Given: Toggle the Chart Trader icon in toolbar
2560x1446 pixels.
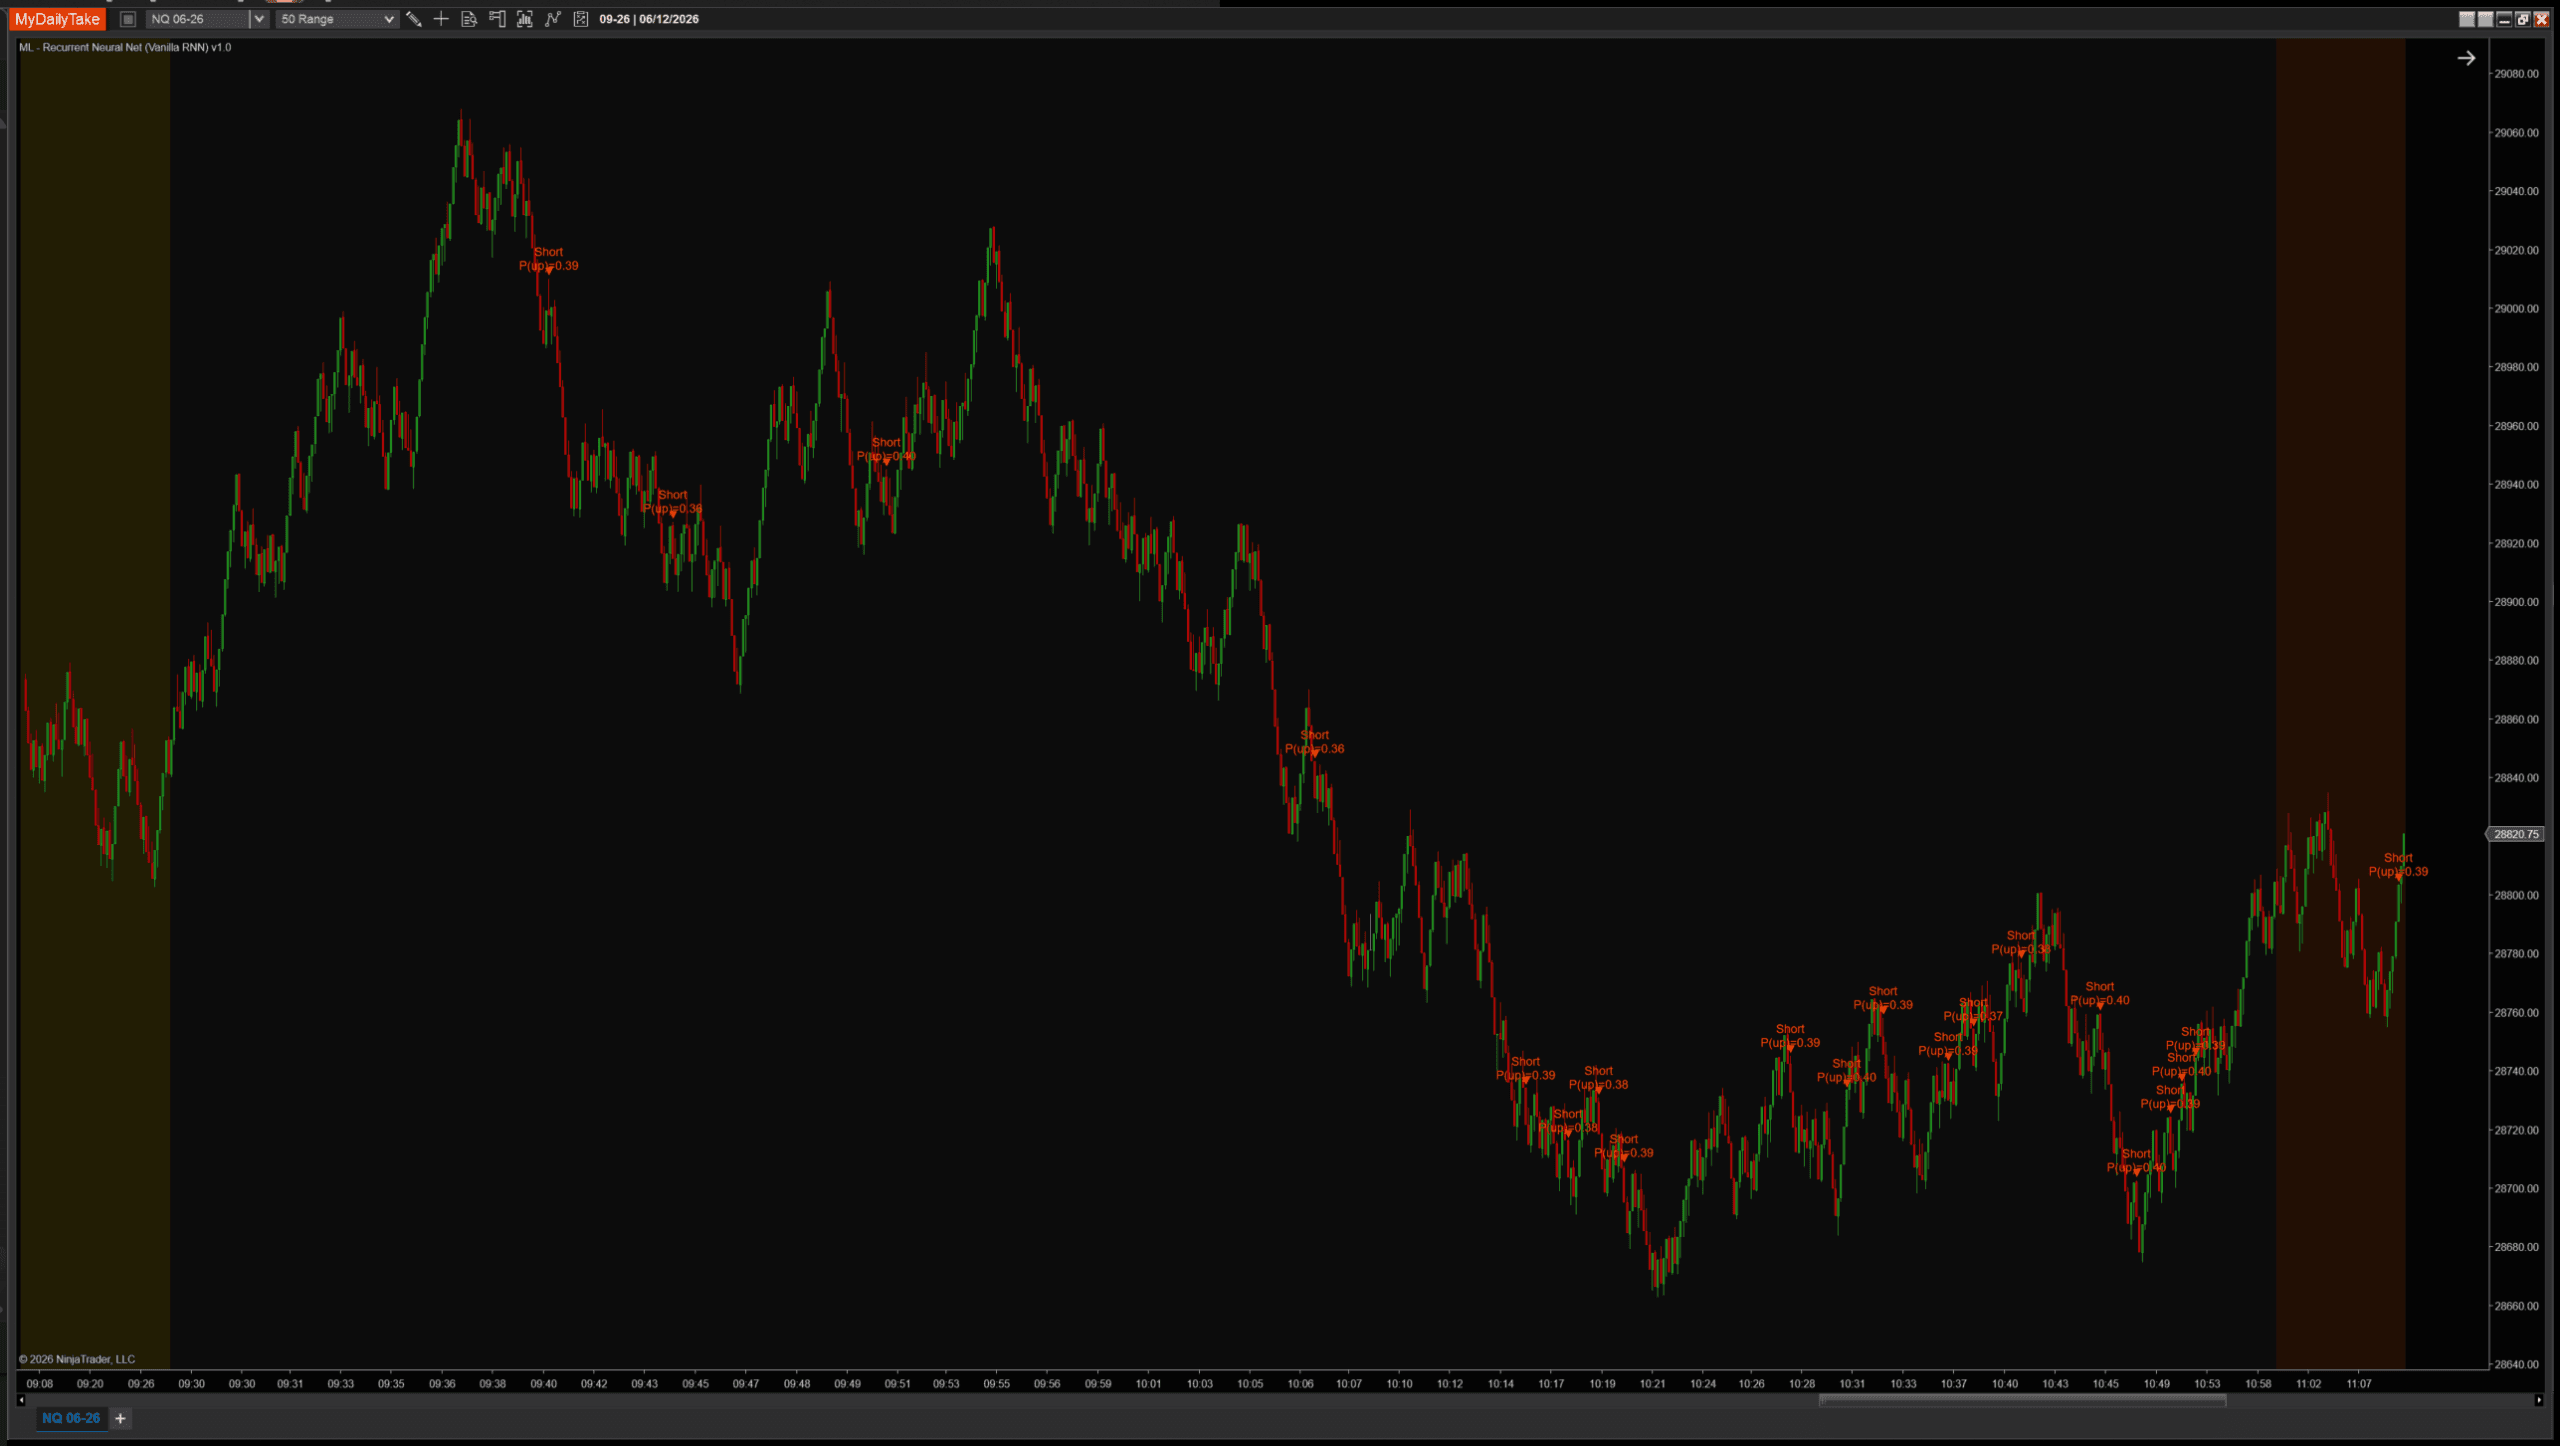Looking at the screenshot, I should 497,19.
